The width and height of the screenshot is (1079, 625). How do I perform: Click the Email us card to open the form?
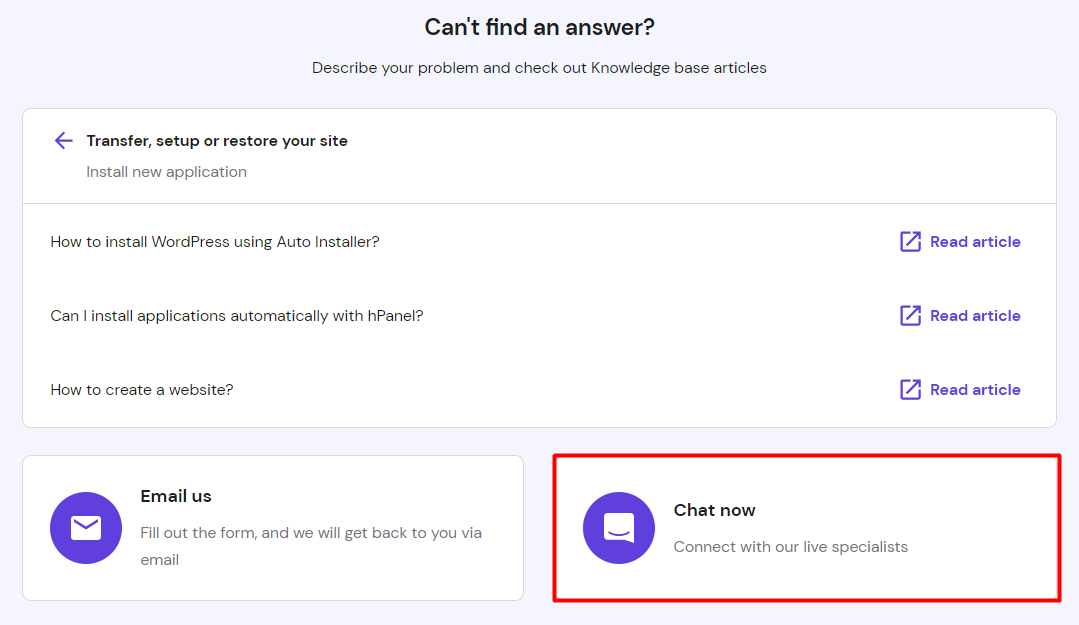273,527
